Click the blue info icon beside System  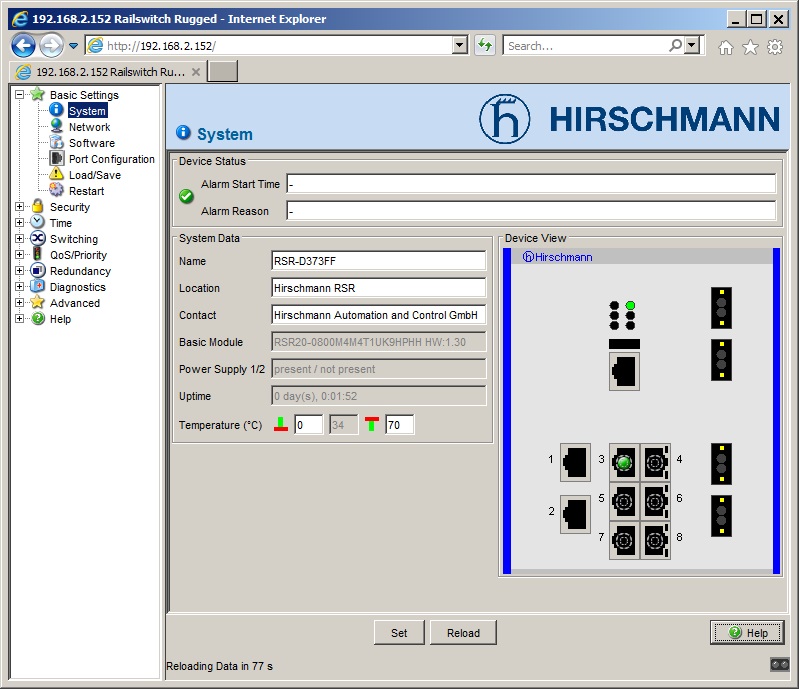tap(56, 110)
